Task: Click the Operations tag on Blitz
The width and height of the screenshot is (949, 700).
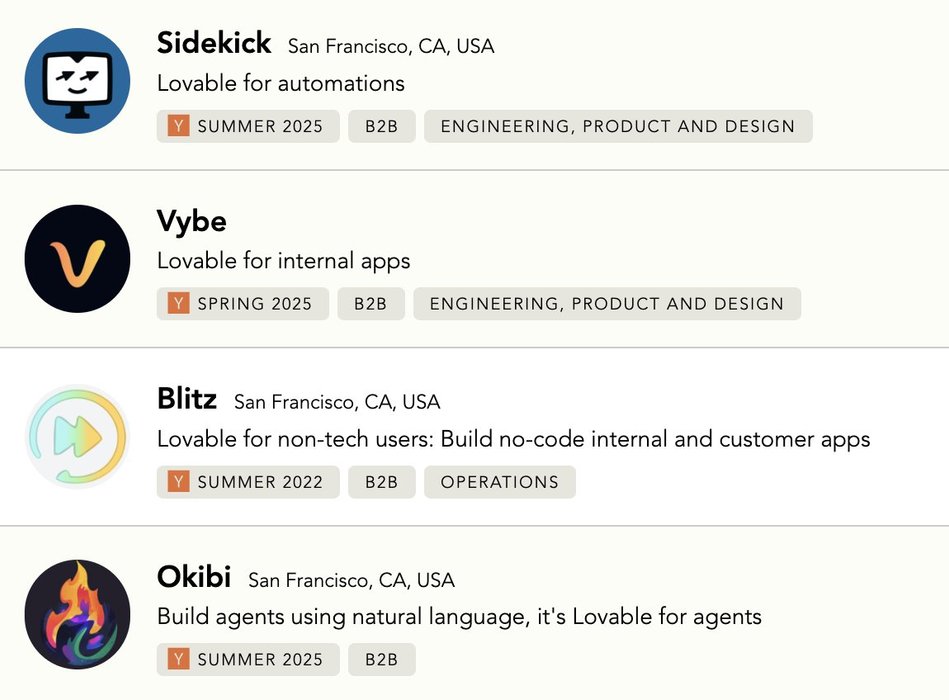Action: 500,482
